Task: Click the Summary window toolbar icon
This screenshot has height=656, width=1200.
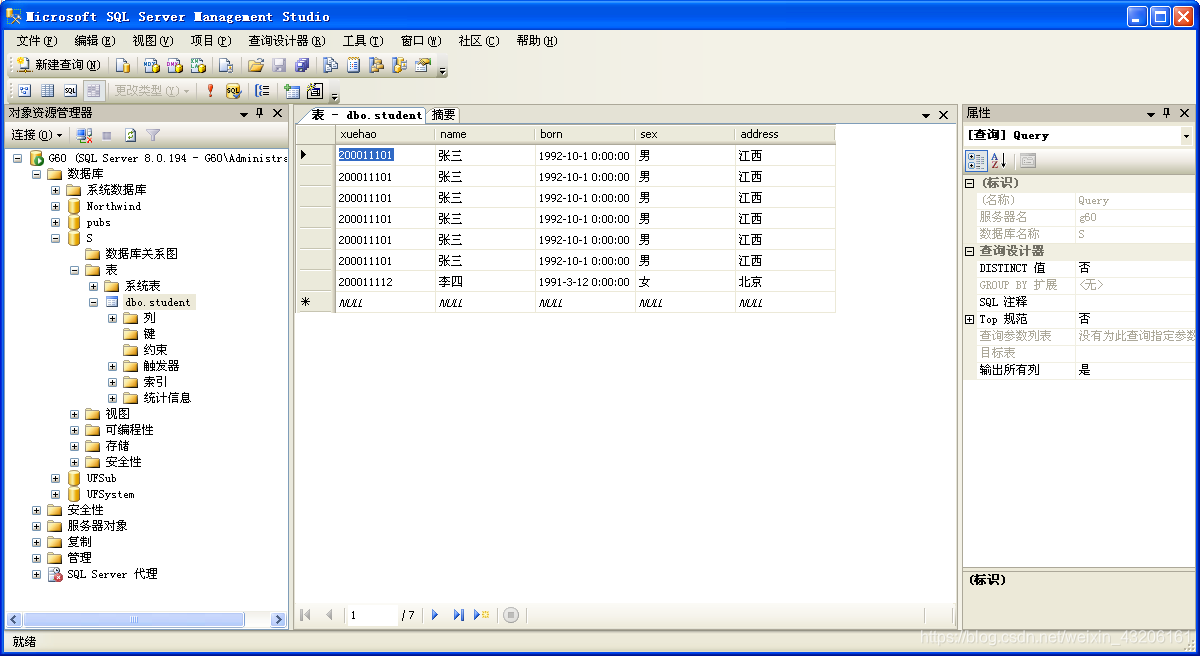Action: point(354,65)
